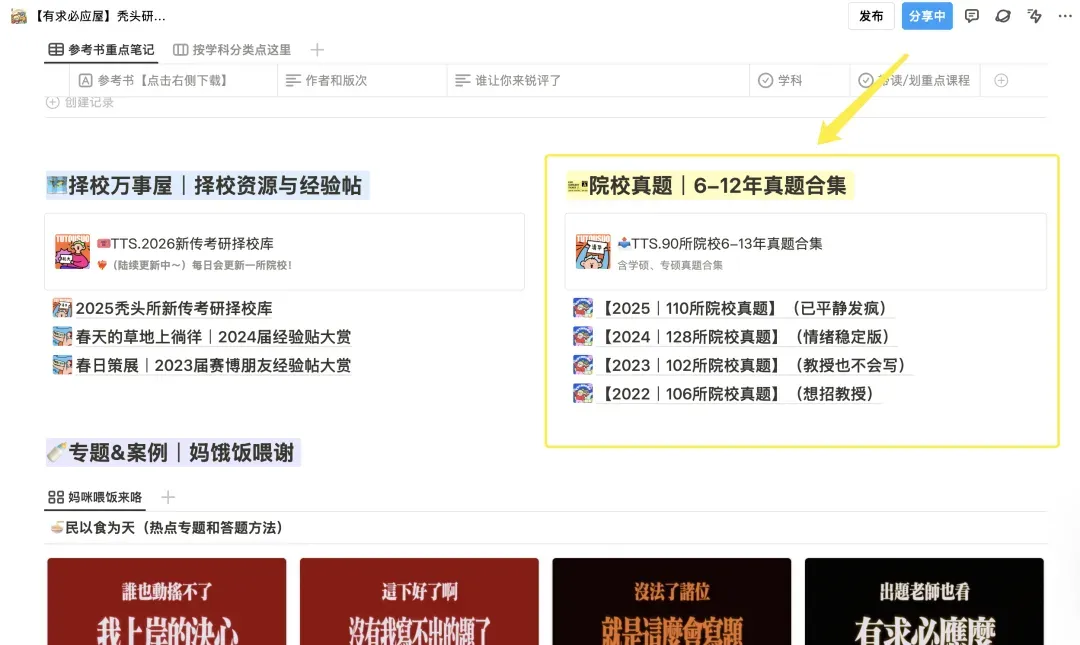Image resolution: width=1080 pixels, height=645 pixels.
Task: Click the check icon on 必读/划重点课程 column
Action: coord(868,80)
